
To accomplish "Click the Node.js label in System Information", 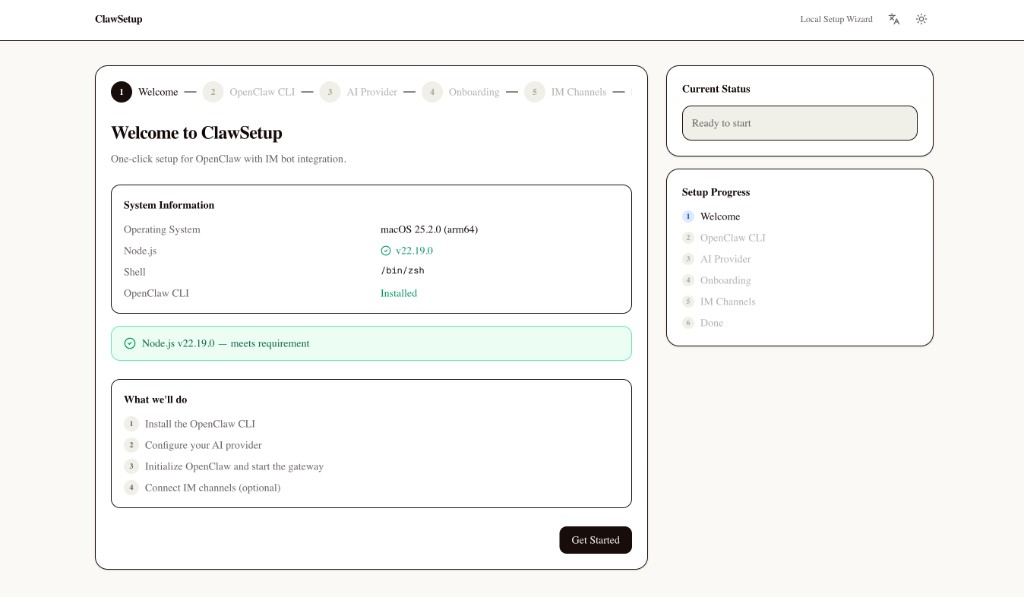I will click(140, 251).
